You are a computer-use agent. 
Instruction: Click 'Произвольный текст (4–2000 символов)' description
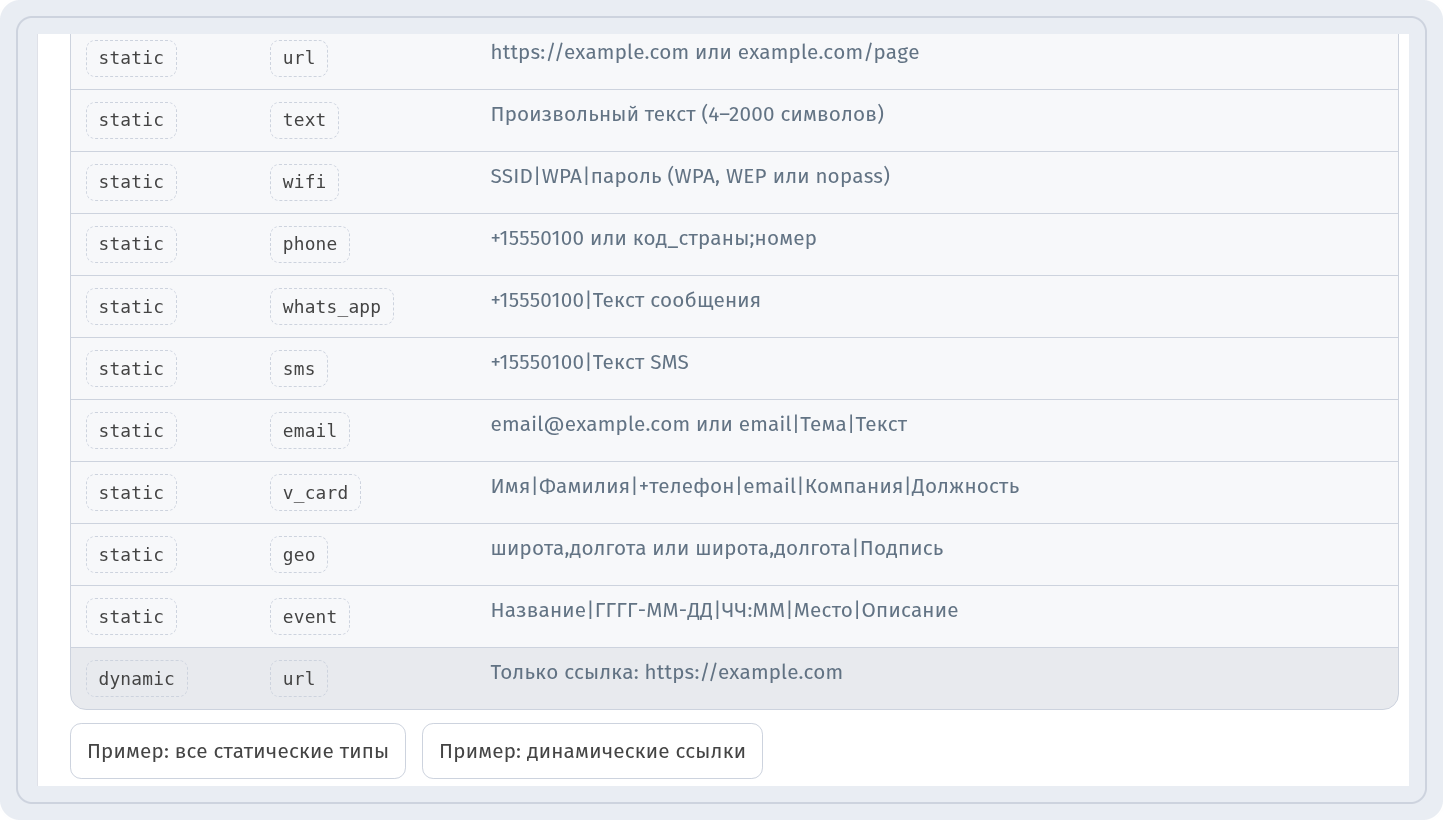[687, 114]
